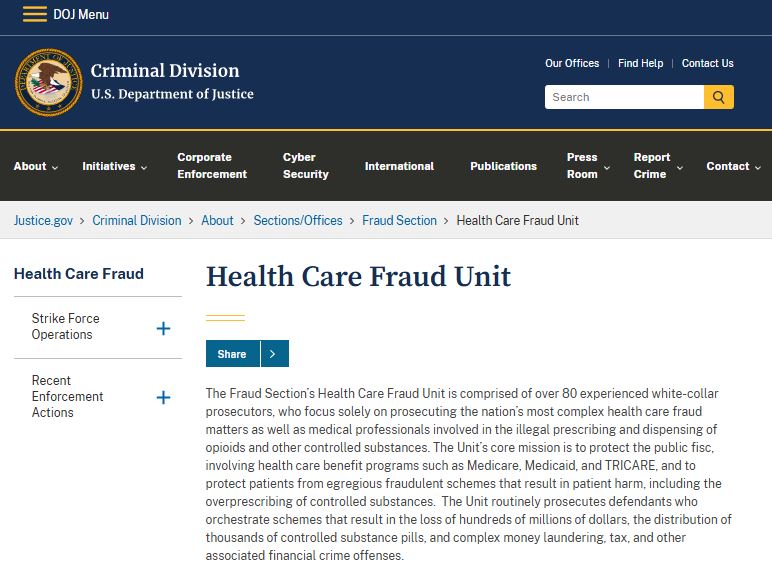Expand Recent Enforcement Actions plus icon
Image resolution: width=772 pixels, height=570 pixels.
(163, 397)
